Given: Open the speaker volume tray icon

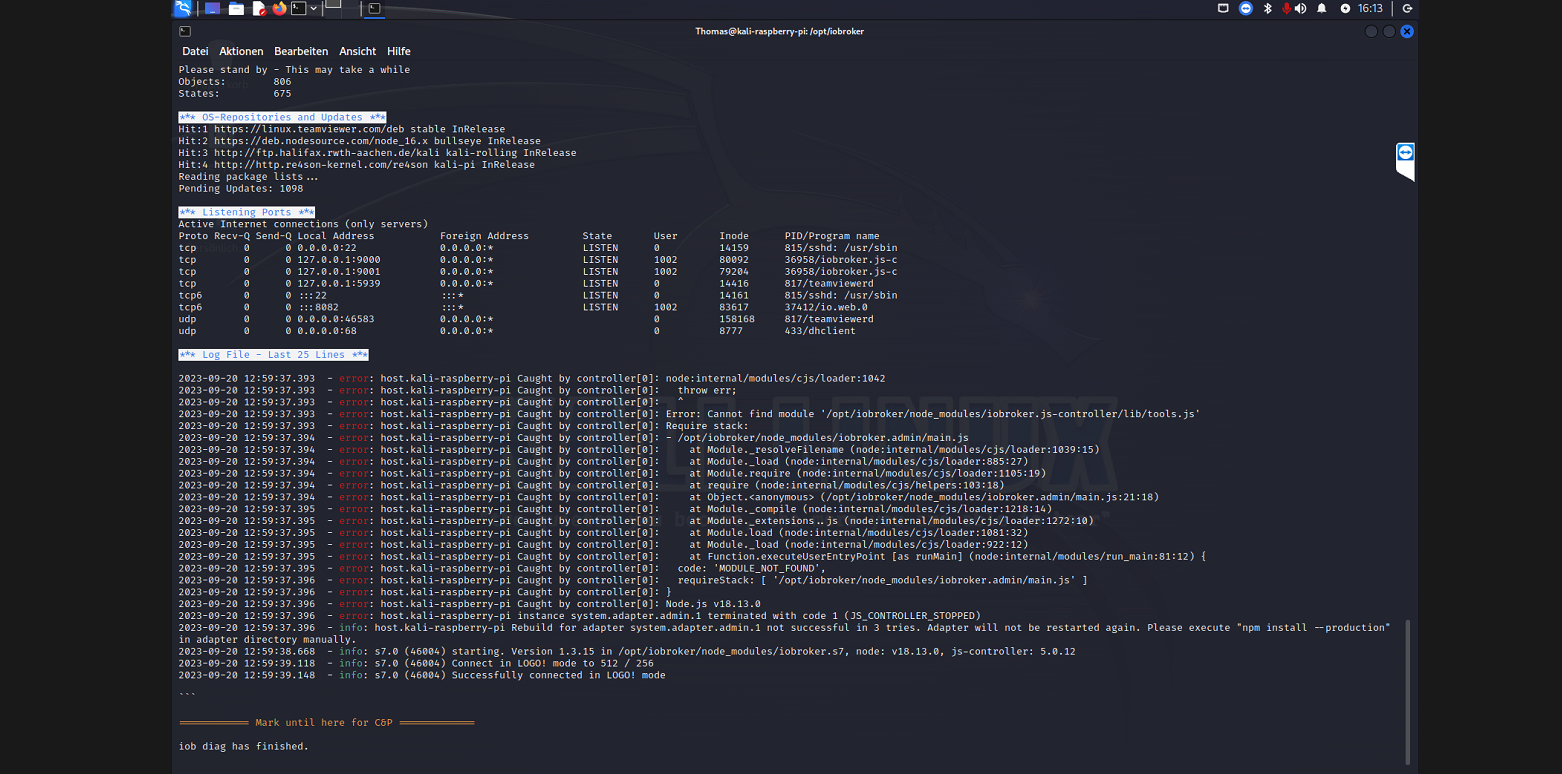Looking at the screenshot, I should (1300, 8).
